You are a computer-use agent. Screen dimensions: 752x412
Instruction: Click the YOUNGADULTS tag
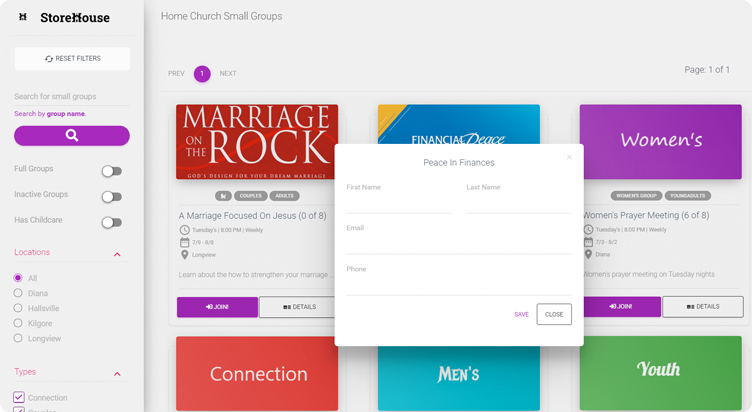tap(688, 196)
